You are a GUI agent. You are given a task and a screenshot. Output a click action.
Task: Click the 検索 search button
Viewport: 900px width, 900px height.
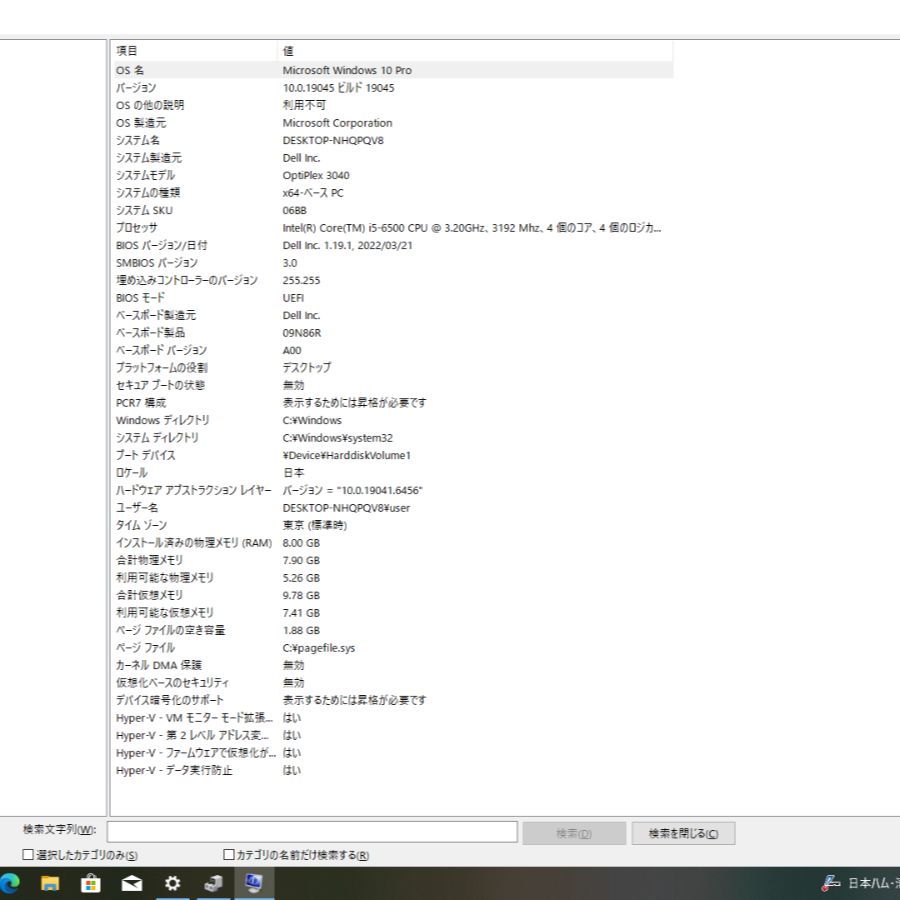coord(573,833)
